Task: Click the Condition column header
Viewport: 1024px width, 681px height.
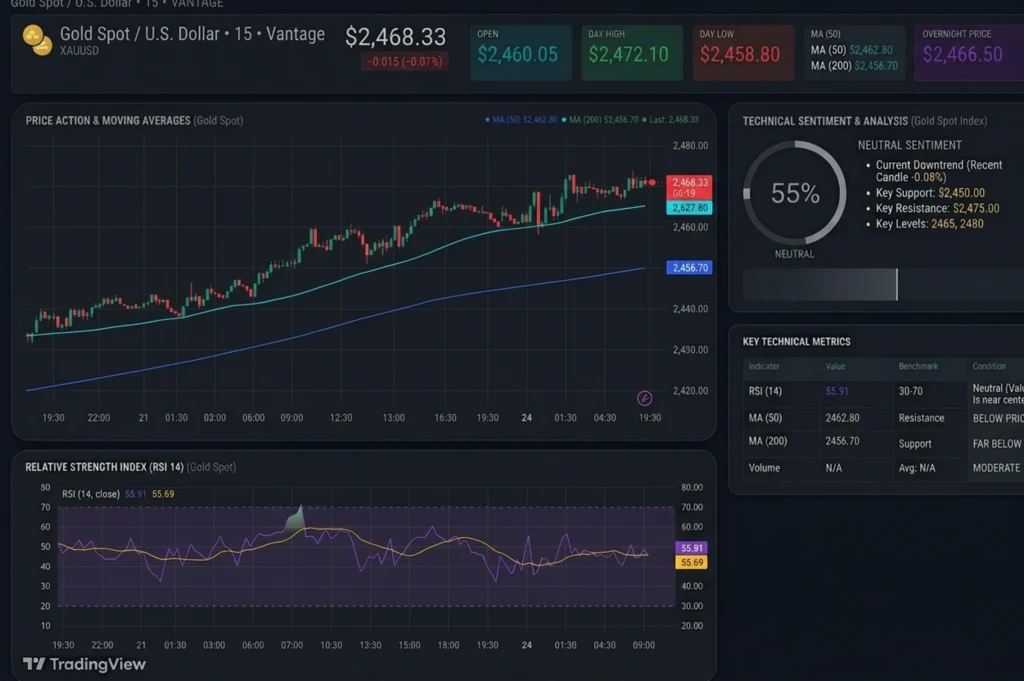Action: point(989,366)
